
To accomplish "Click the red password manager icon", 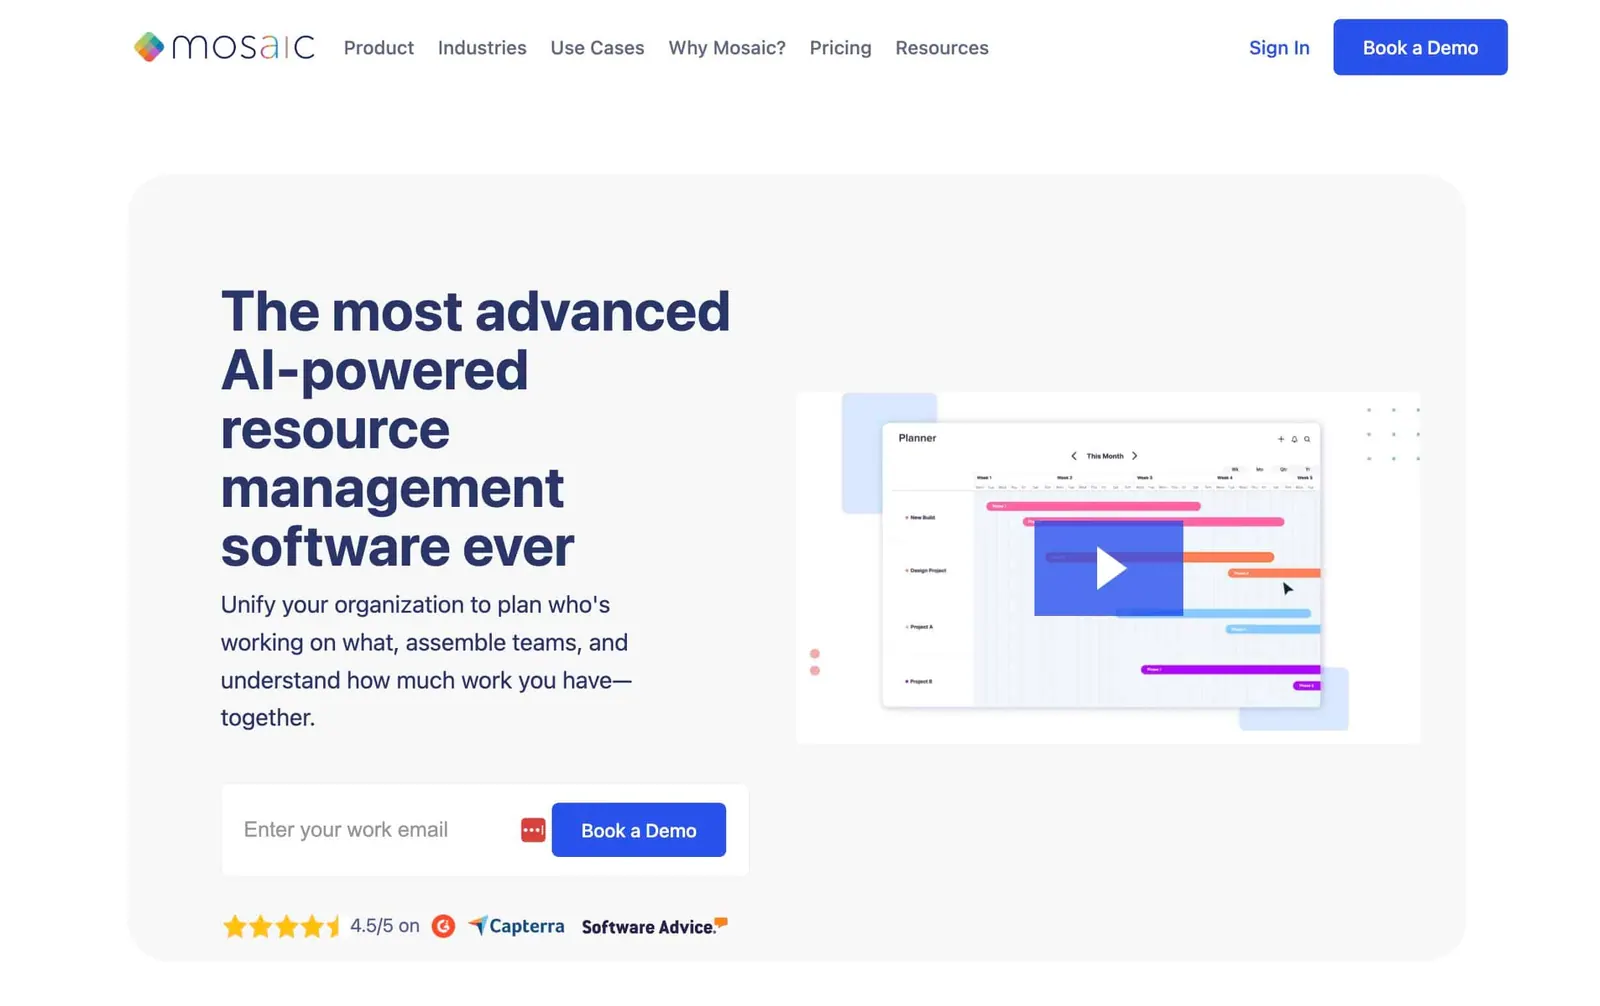I will click(533, 830).
